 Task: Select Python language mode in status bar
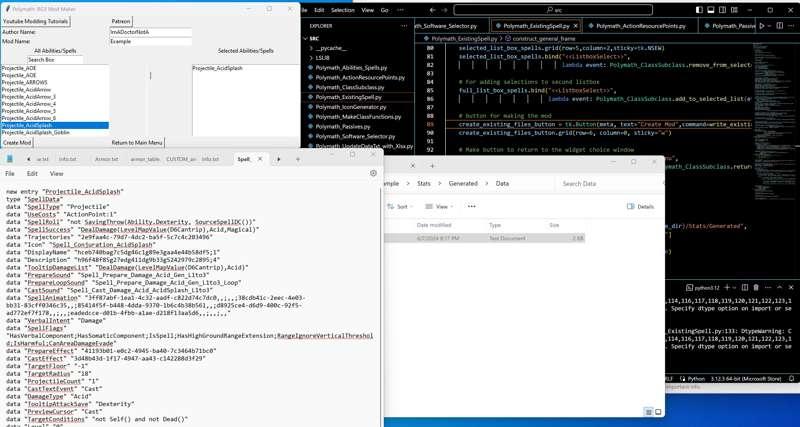click(x=696, y=379)
